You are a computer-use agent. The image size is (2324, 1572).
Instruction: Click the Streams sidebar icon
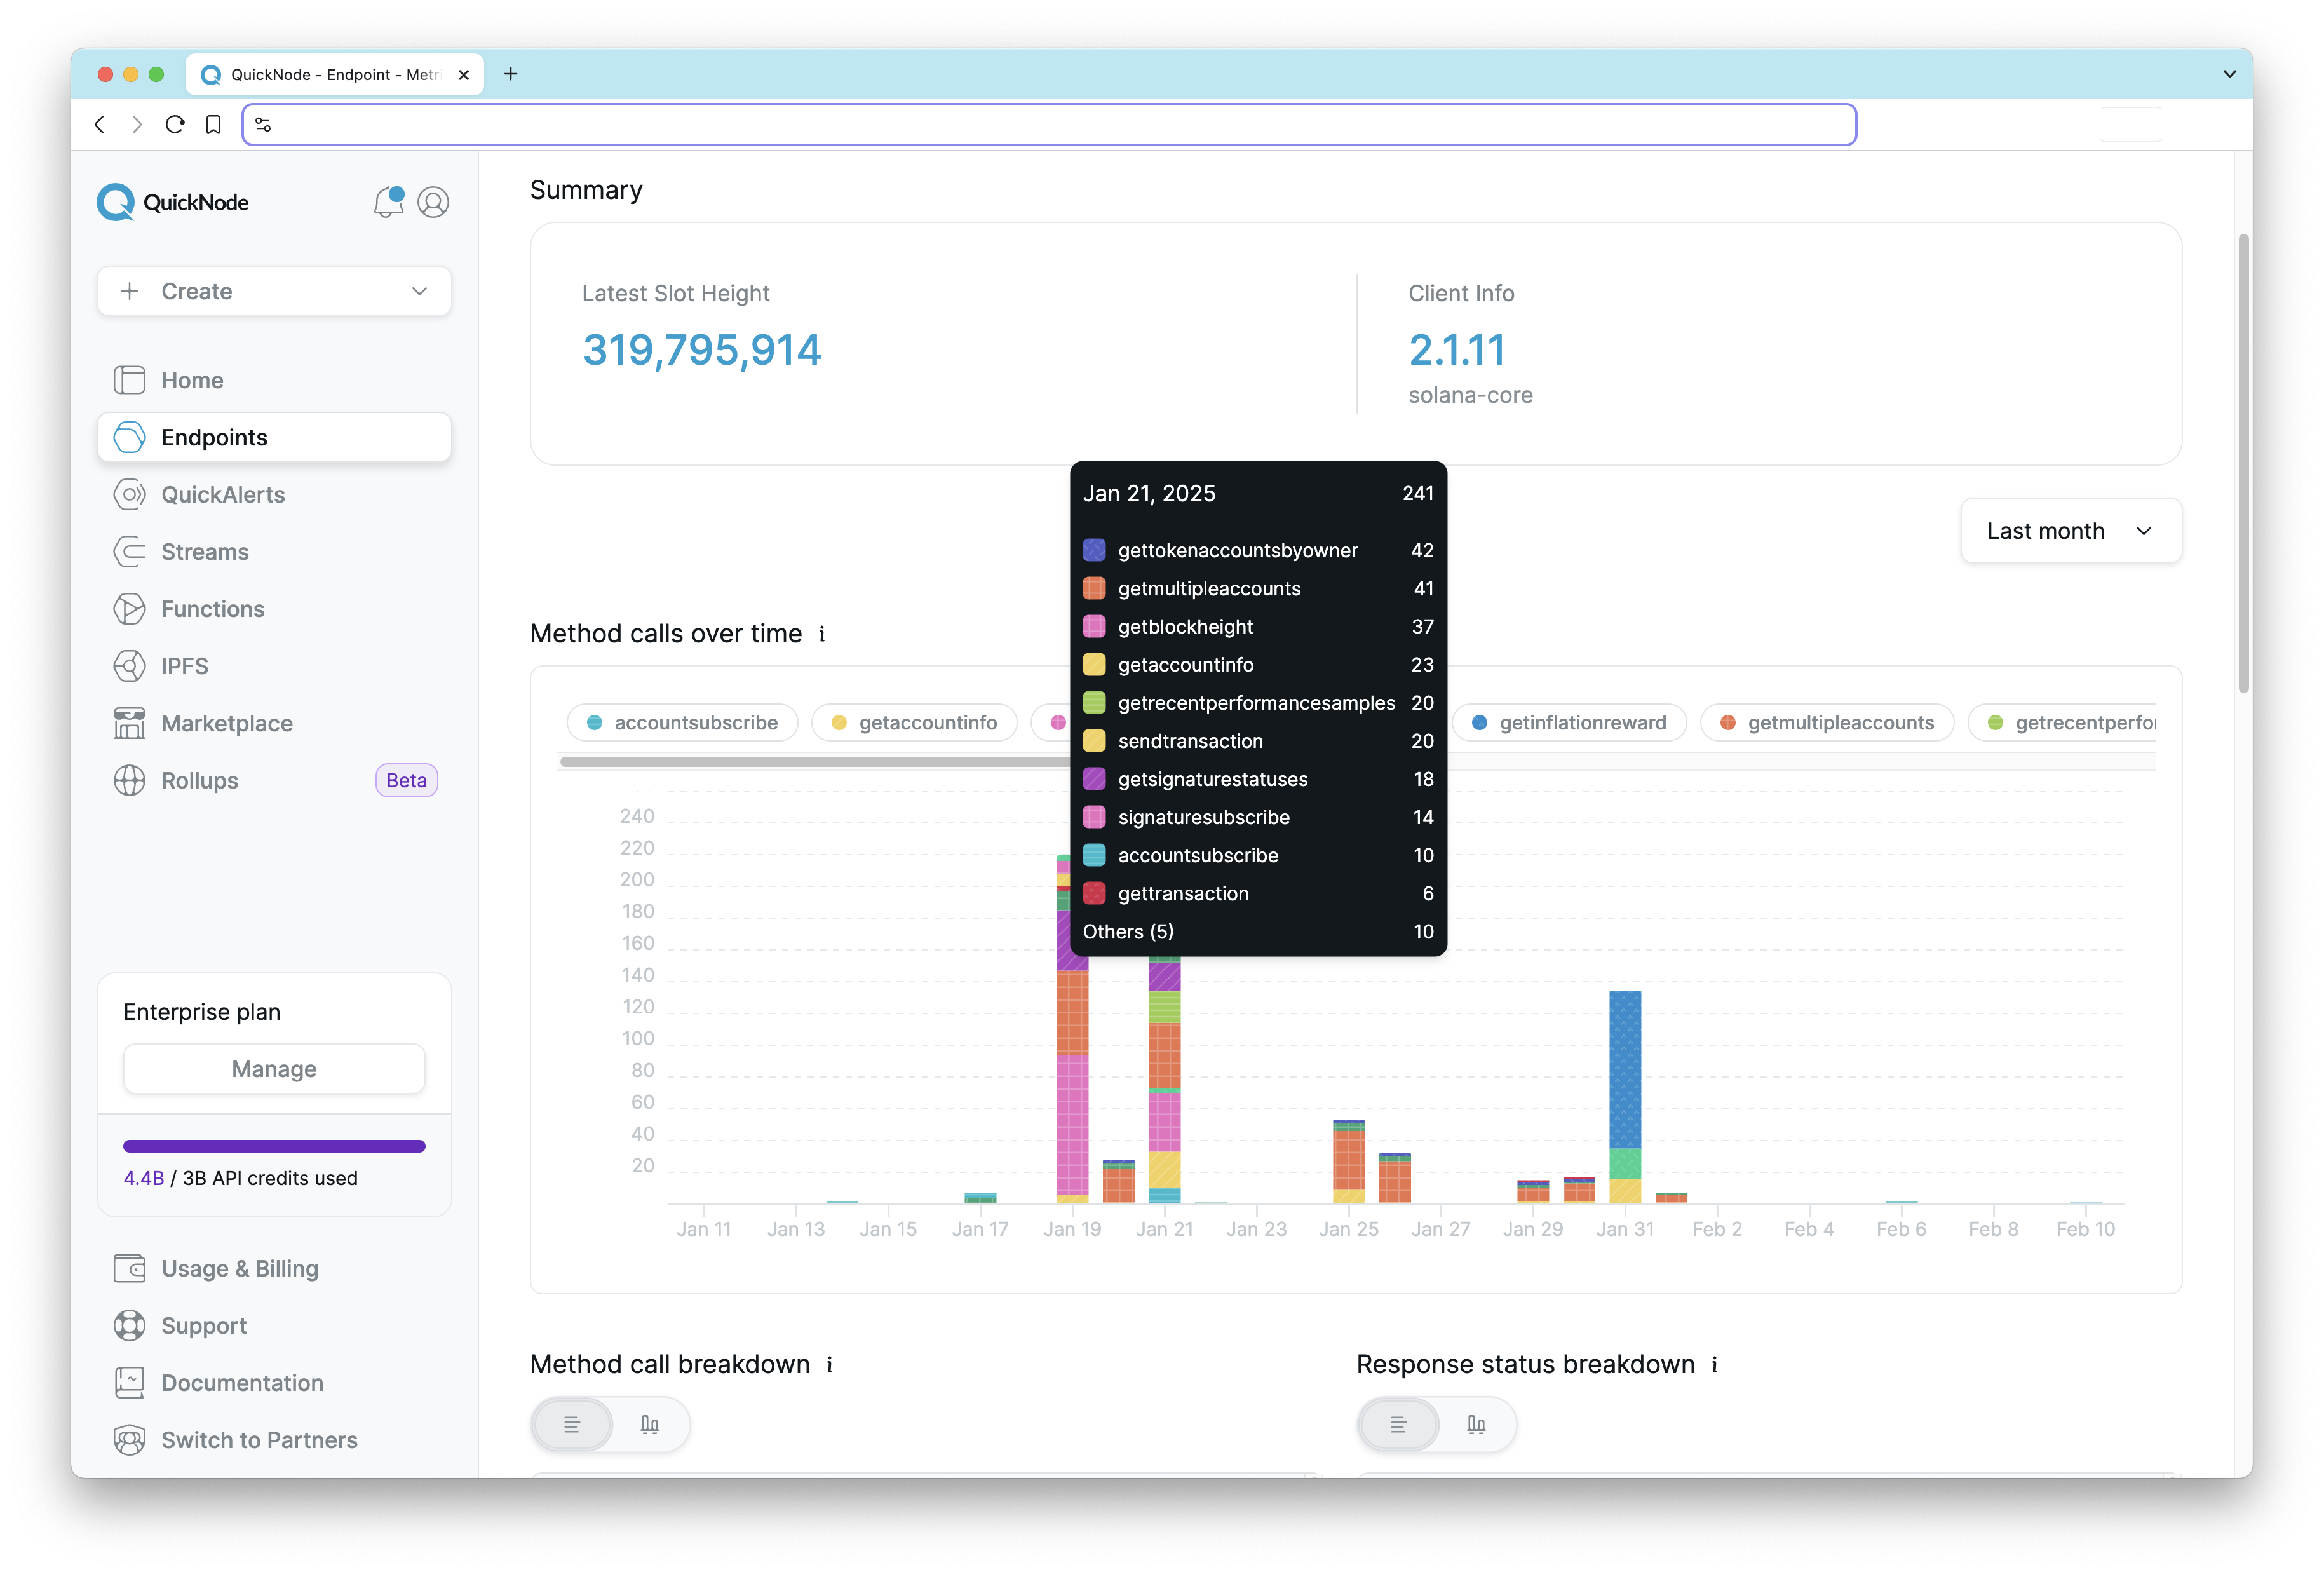coord(129,551)
